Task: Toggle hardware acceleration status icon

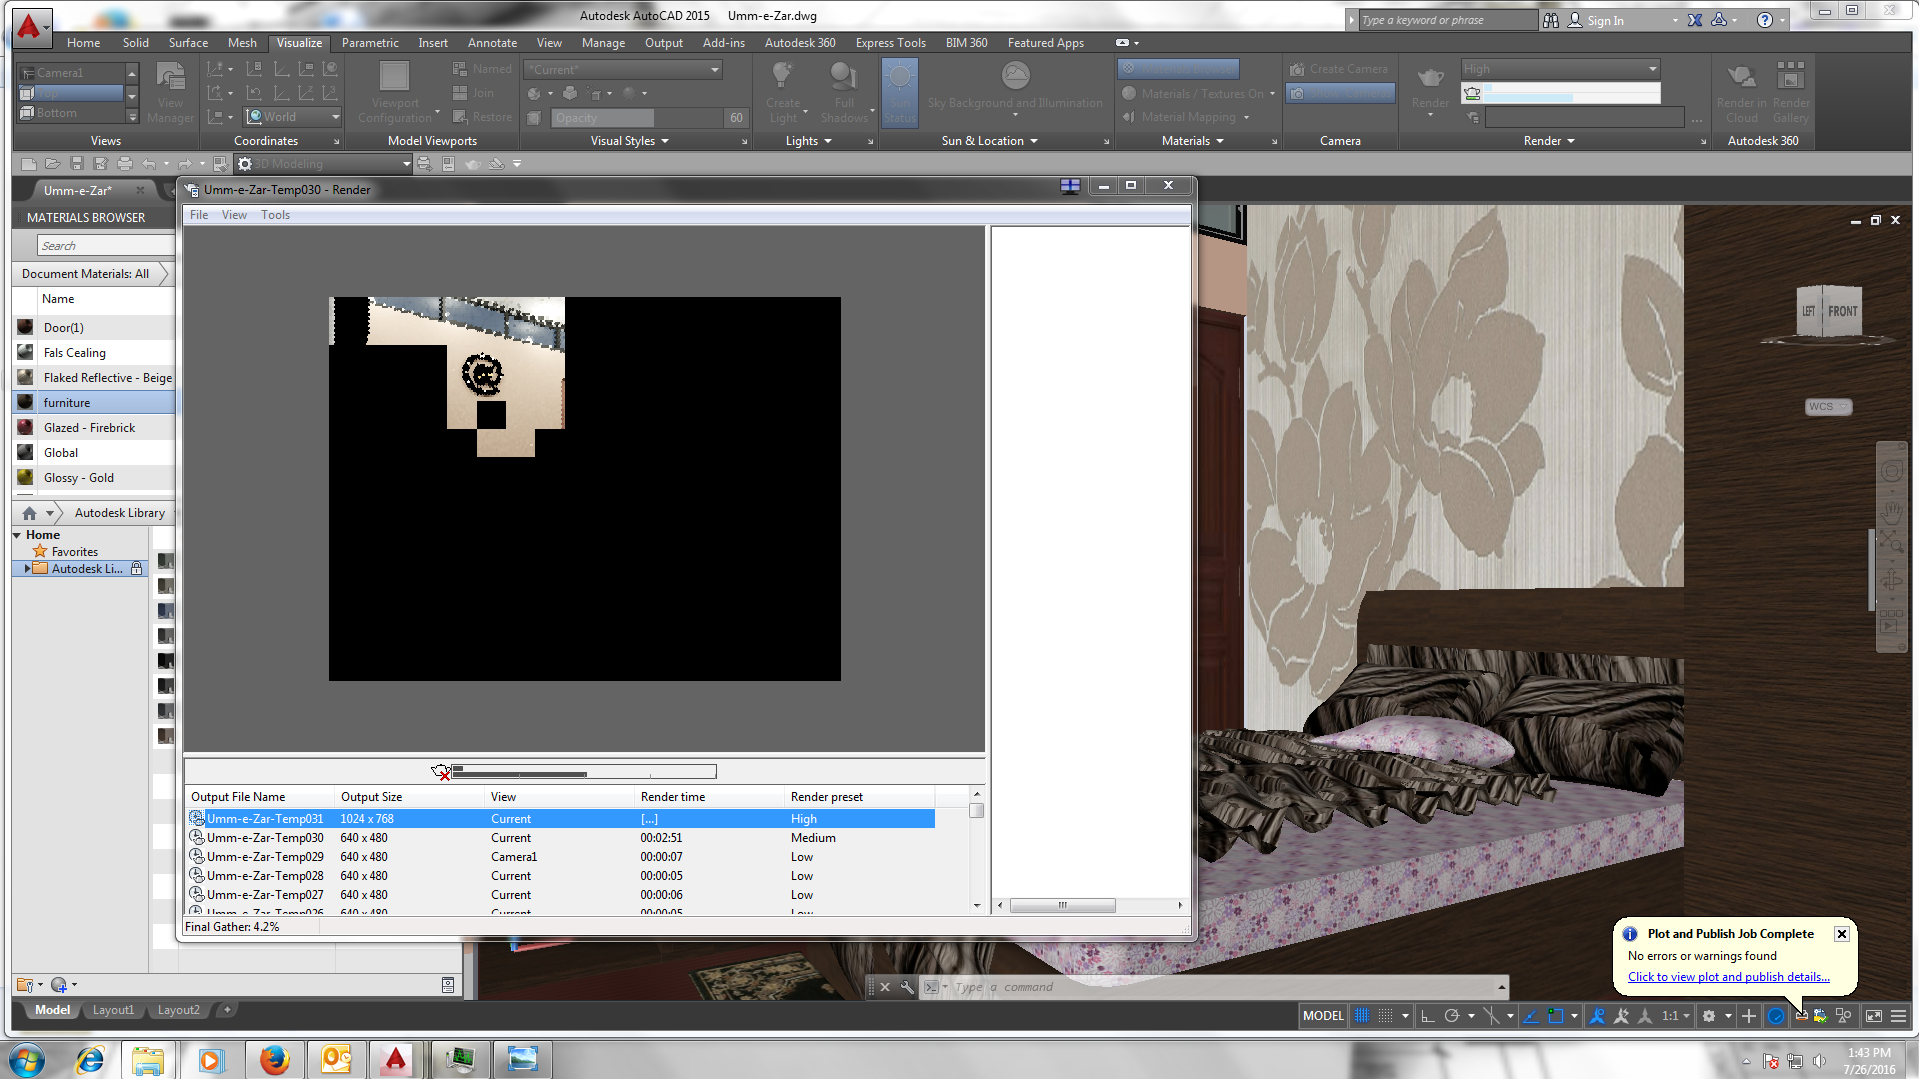Action: 1776,1016
